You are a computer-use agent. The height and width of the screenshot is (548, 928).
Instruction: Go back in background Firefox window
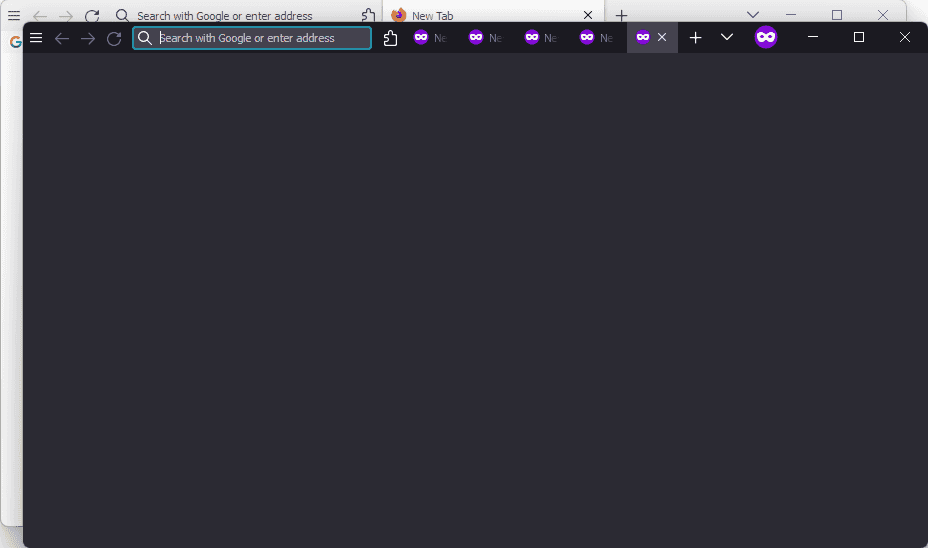pos(40,15)
